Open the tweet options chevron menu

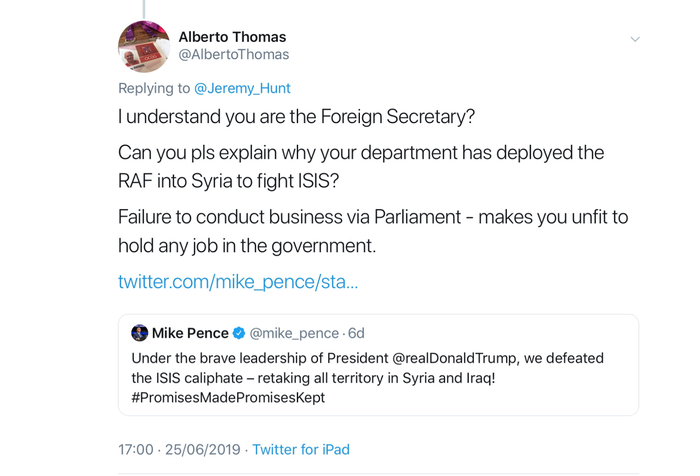click(x=634, y=39)
